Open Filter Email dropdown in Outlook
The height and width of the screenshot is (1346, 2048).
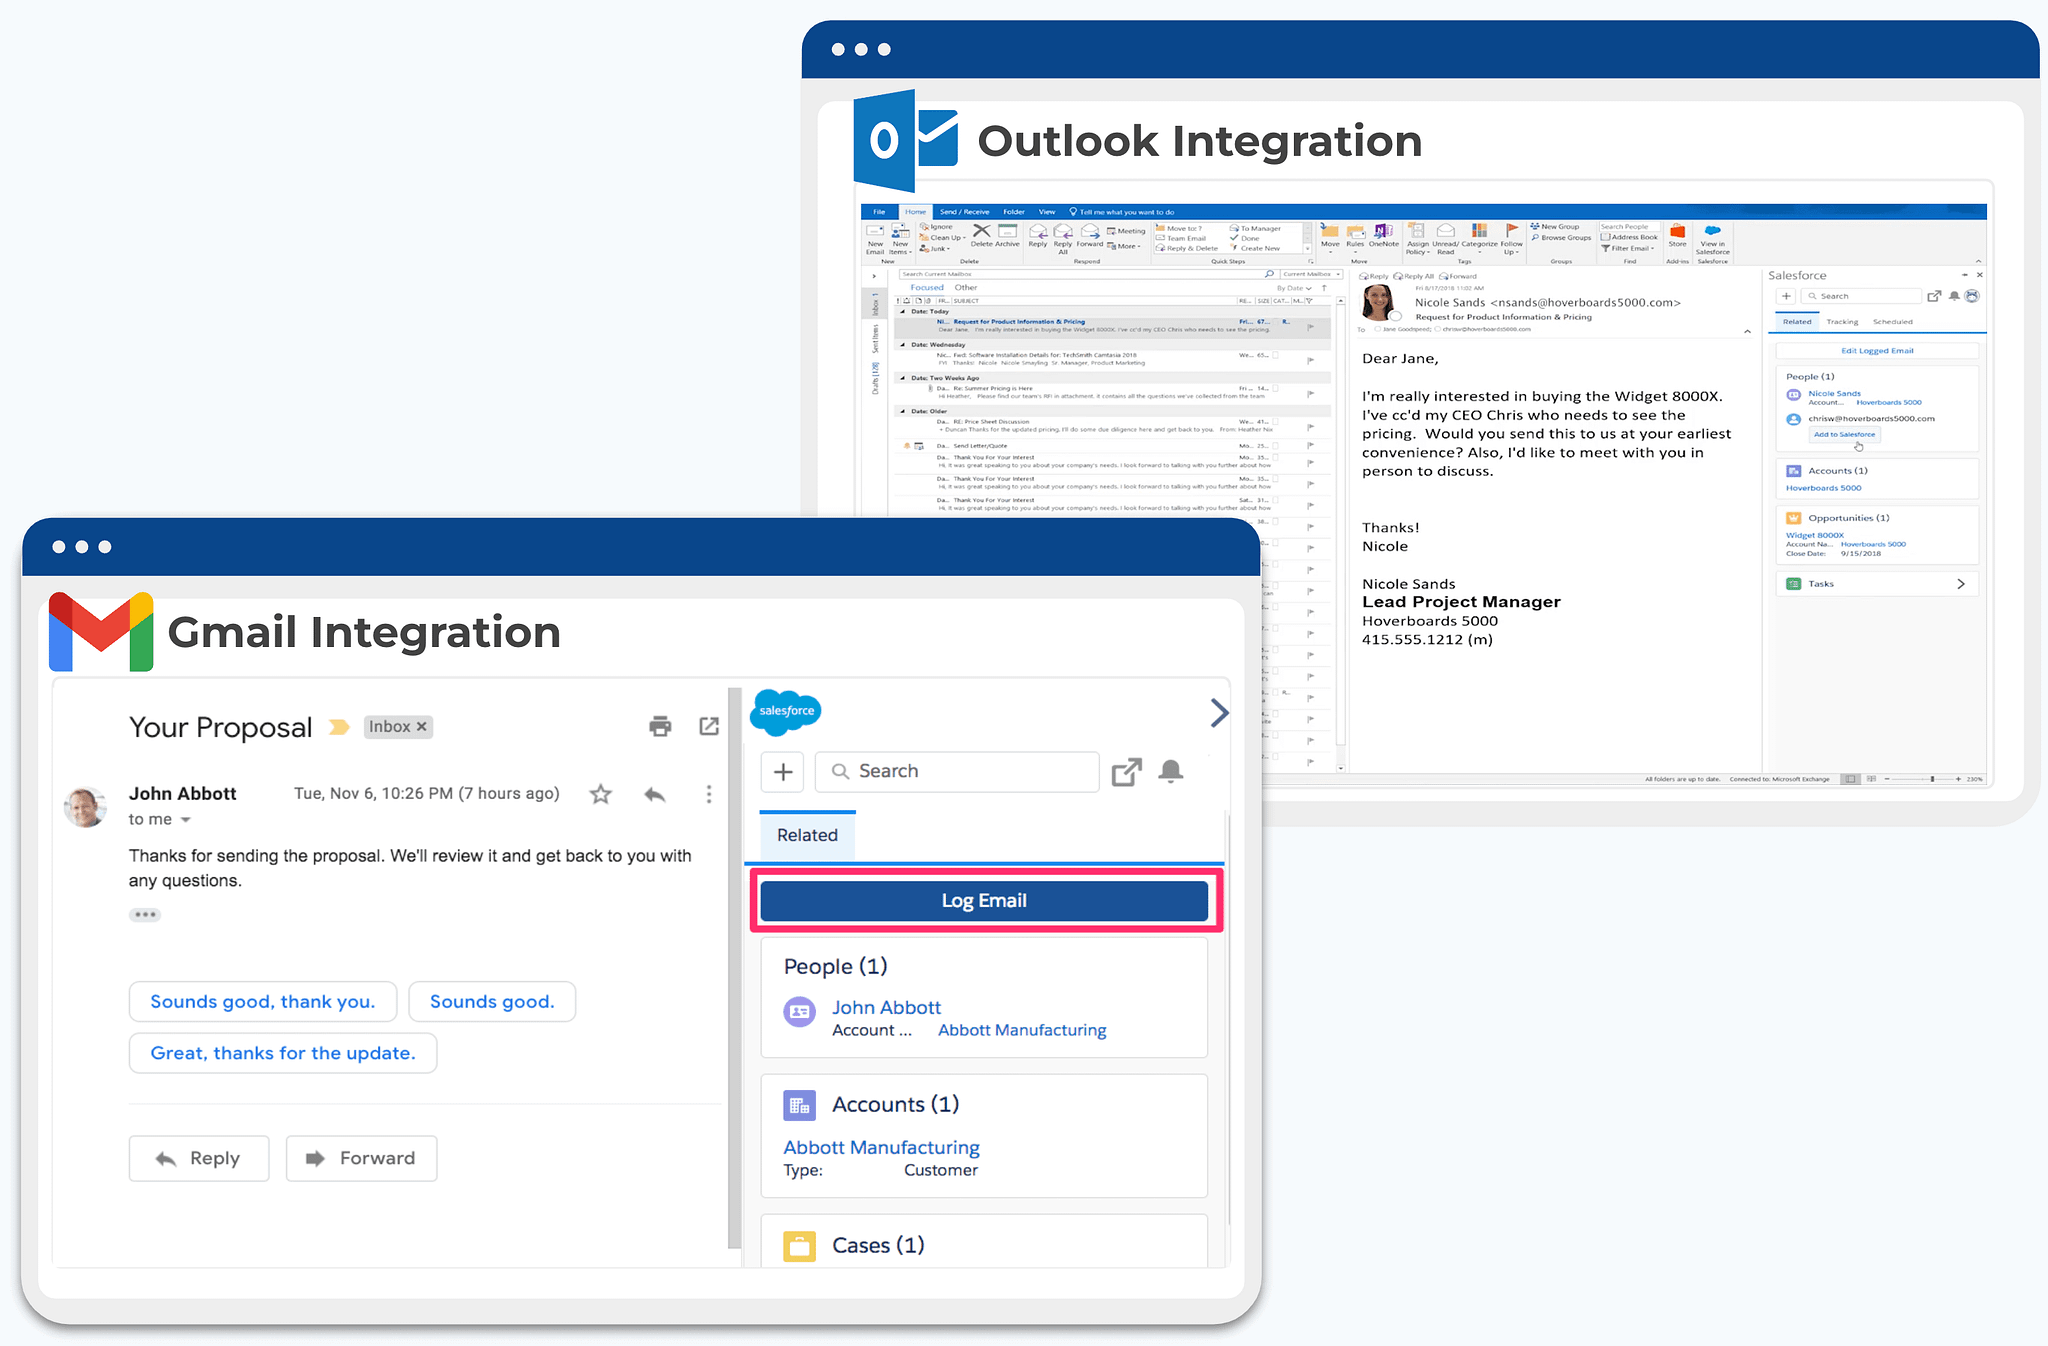click(x=1628, y=248)
